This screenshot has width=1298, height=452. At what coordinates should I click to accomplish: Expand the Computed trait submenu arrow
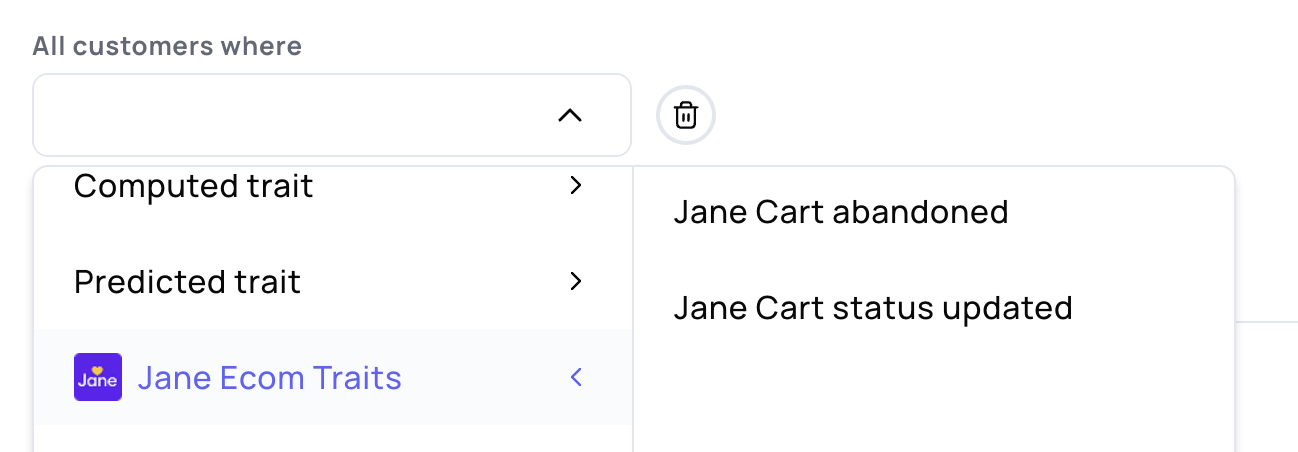click(575, 185)
